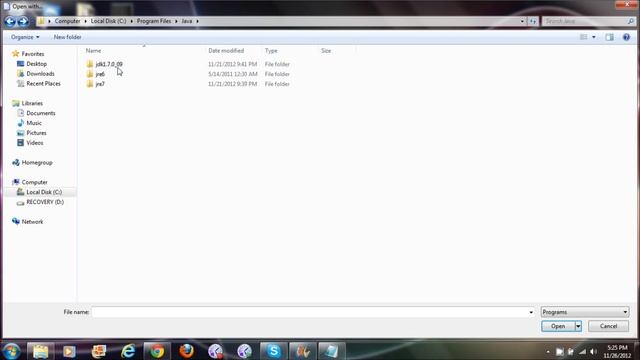
Task: Expand address bar history dropdown
Action: (x=522, y=21)
